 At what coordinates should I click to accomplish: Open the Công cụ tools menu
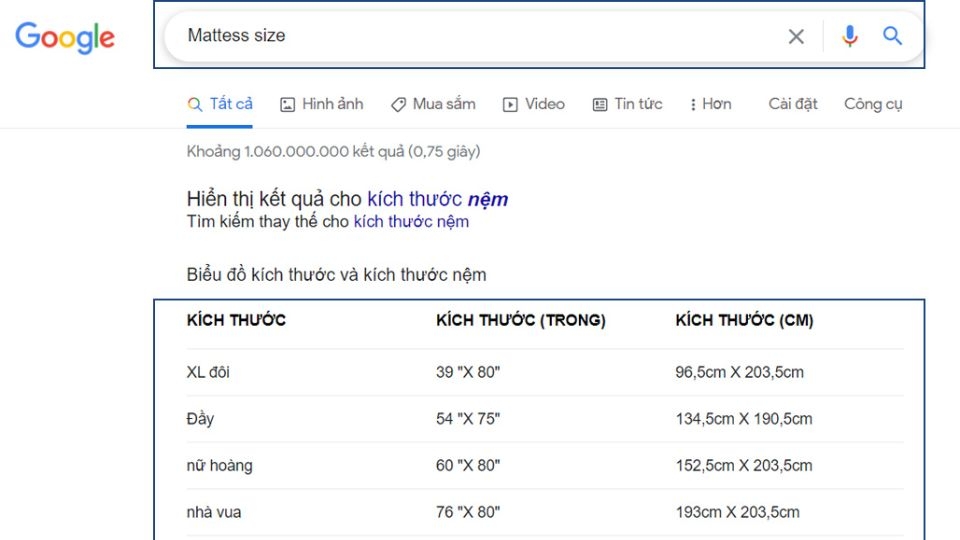[873, 104]
